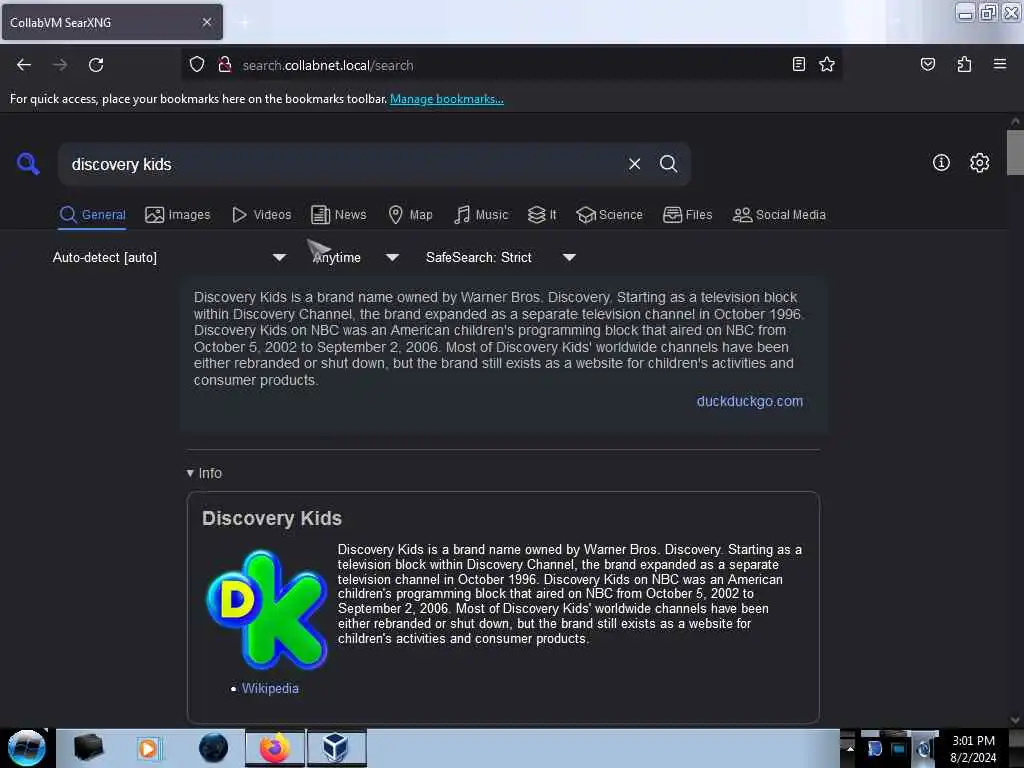Click the taskbar clock showing 3:01 PM
The width and height of the screenshot is (1024, 768).
pyautogui.click(x=973, y=748)
